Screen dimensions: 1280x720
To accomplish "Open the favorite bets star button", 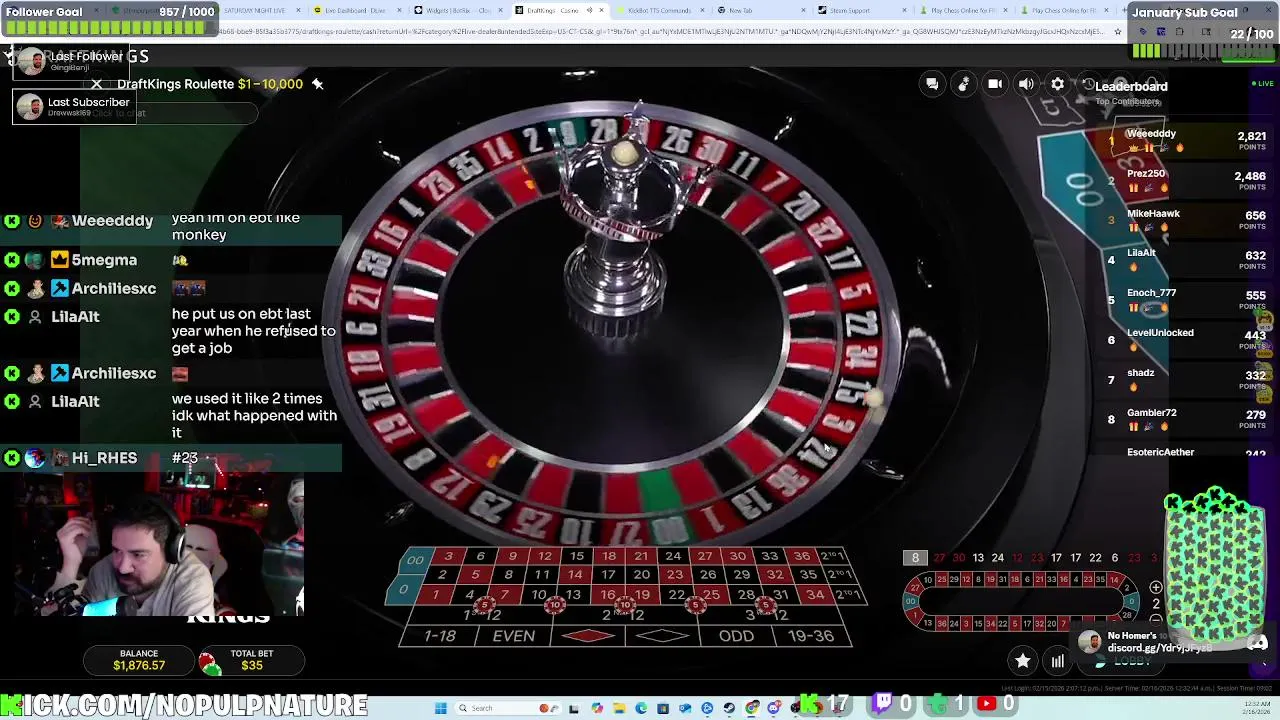I will [1022, 660].
